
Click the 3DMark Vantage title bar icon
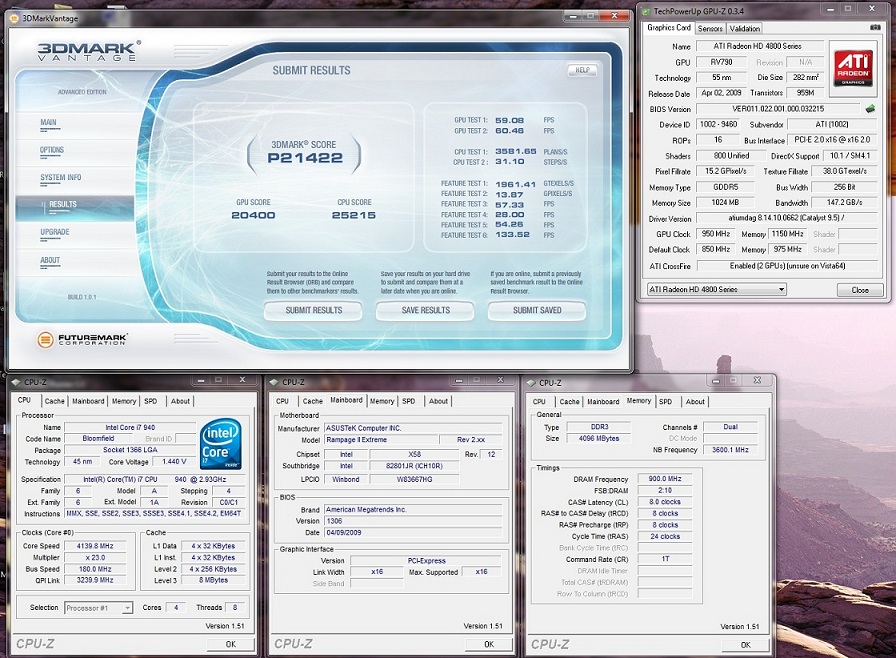click(15, 18)
